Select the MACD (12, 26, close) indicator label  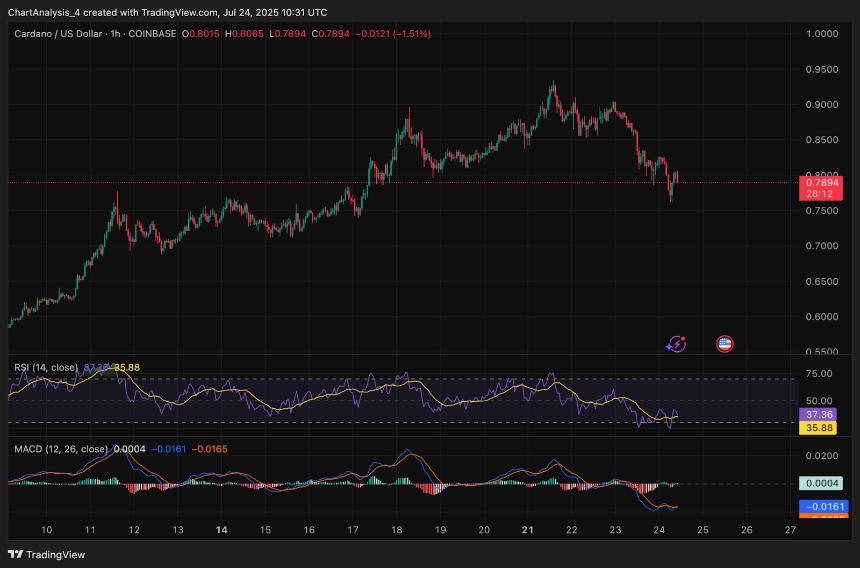60,449
